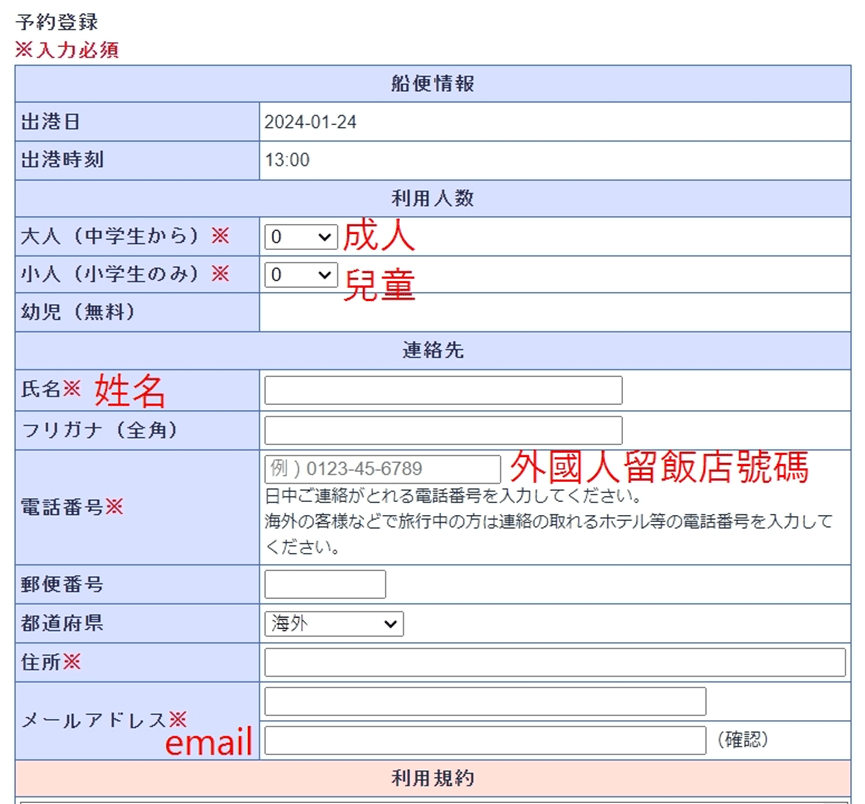The width and height of the screenshot is (865, 804).
Task: Open the 小人 (child) count dropdown
Action: pos(301,274)
